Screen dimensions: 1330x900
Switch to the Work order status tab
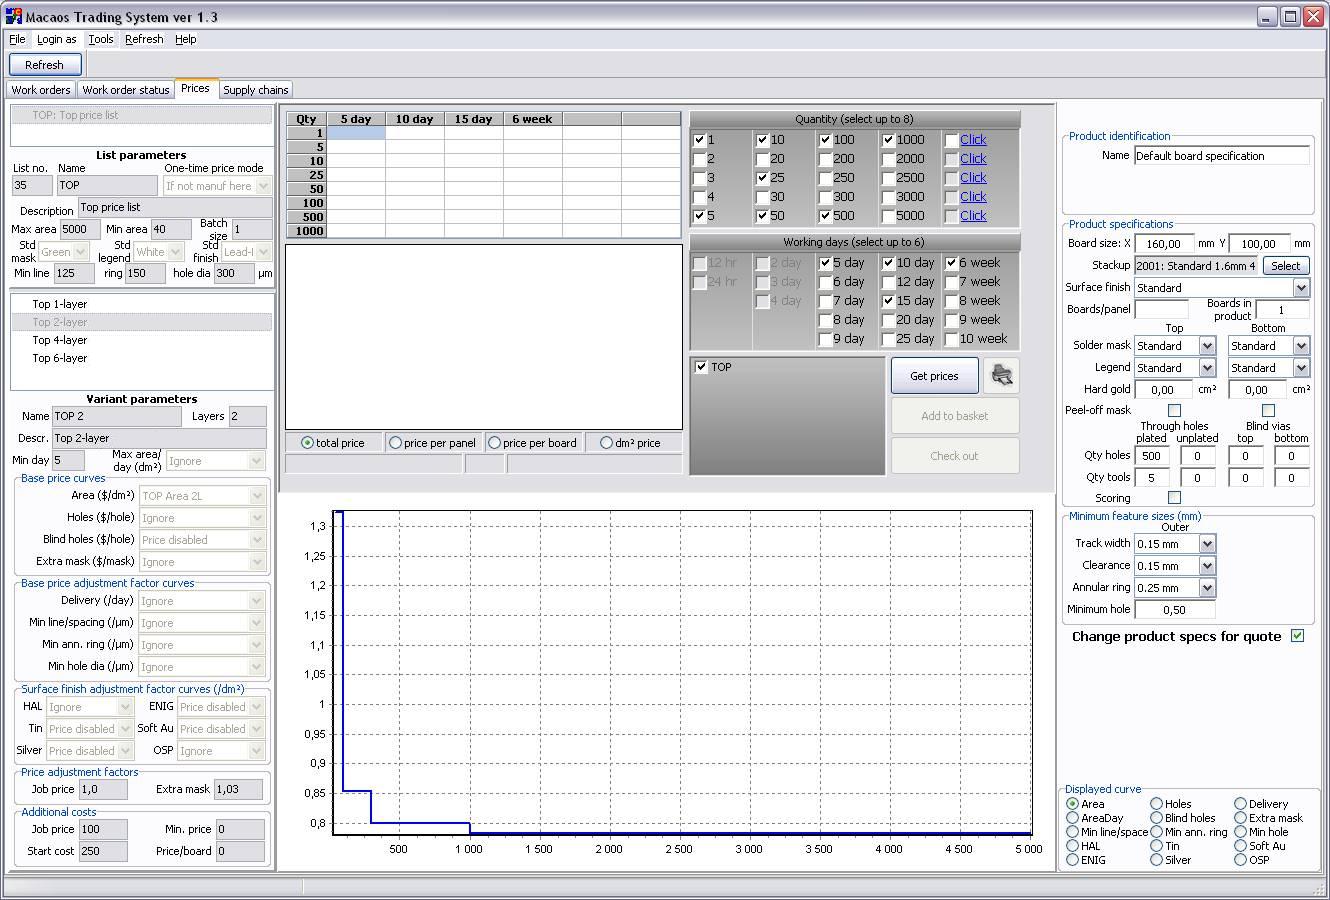tap(126, 90)
